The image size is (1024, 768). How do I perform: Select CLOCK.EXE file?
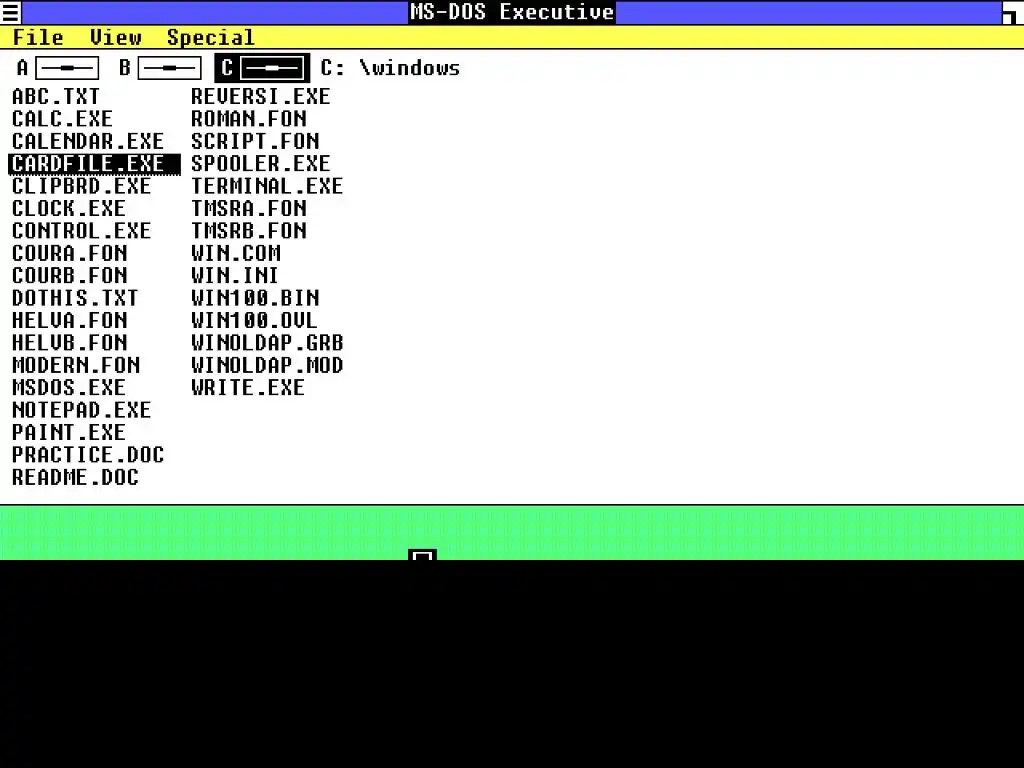tap(69, 208)
